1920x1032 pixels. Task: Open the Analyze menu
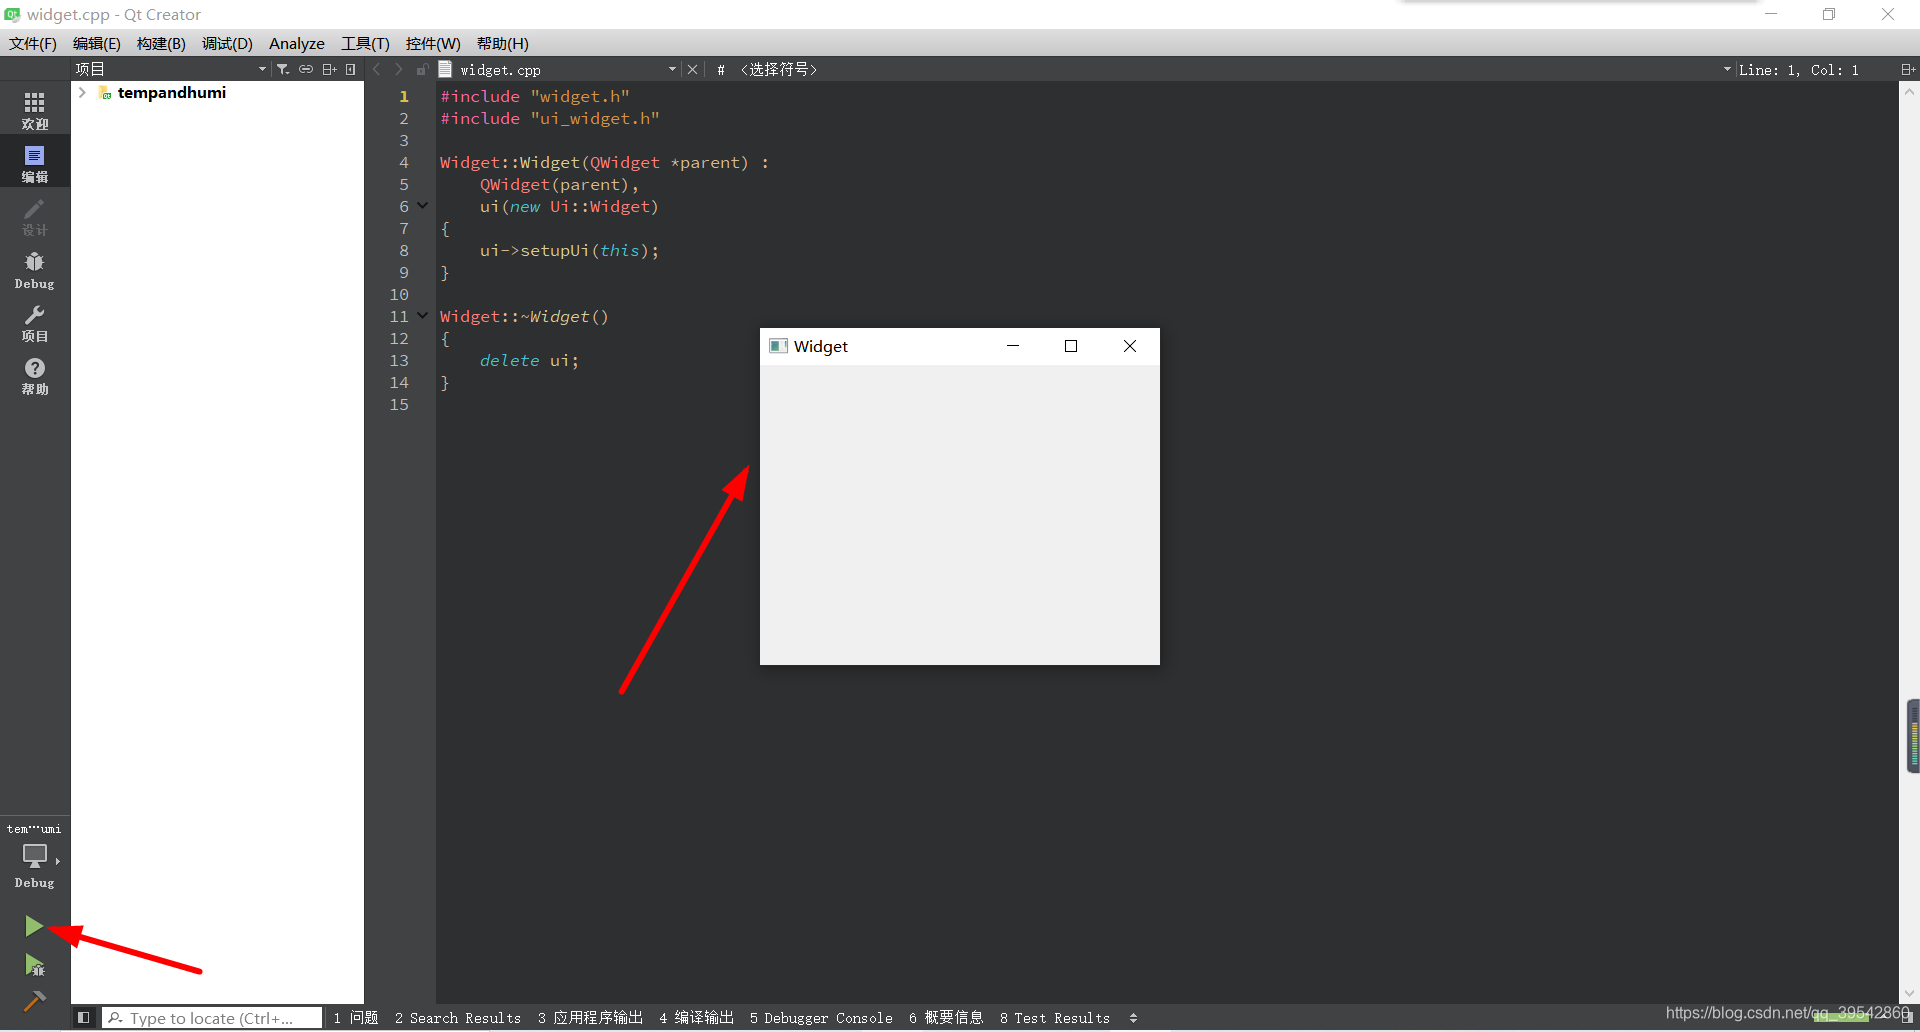(x=296, y=43)
